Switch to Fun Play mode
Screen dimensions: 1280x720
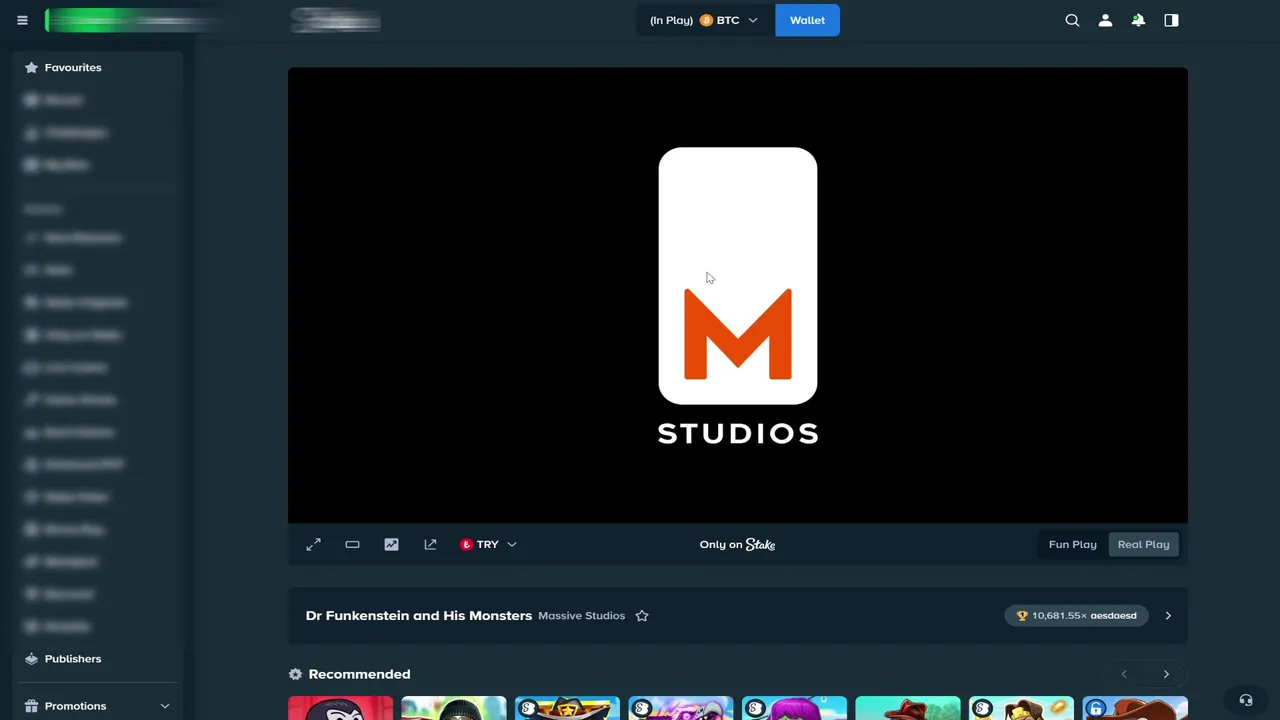1073,545
